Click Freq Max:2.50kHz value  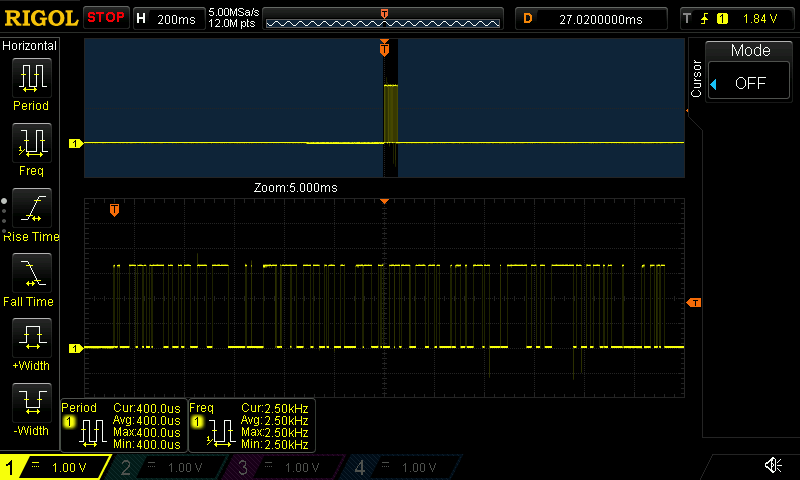click(274, 433)
